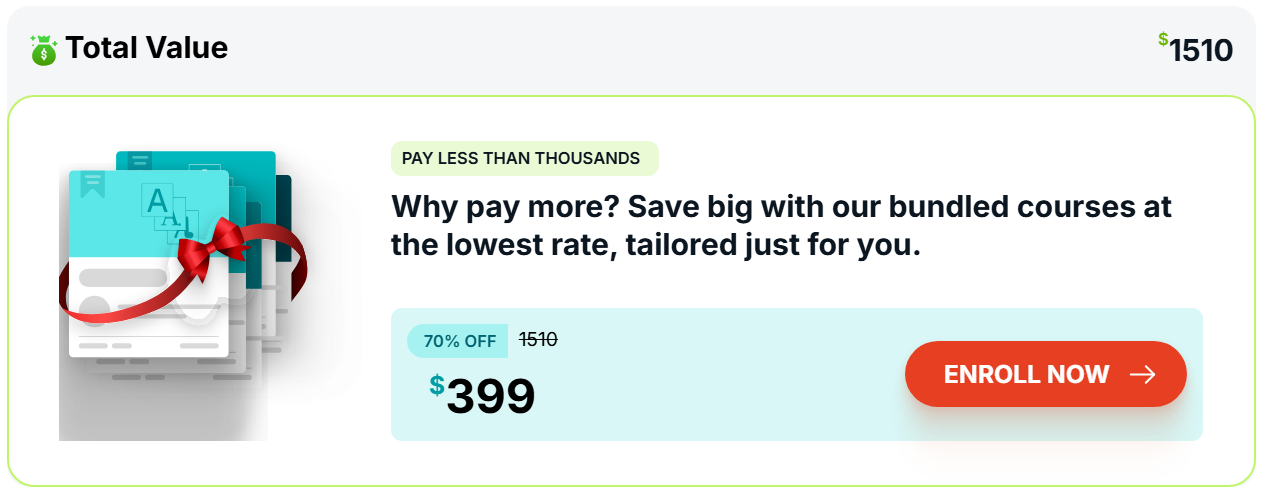Click the bookmark icon on front course card
The image size is (1268, 491).
[x=93, y=184]
